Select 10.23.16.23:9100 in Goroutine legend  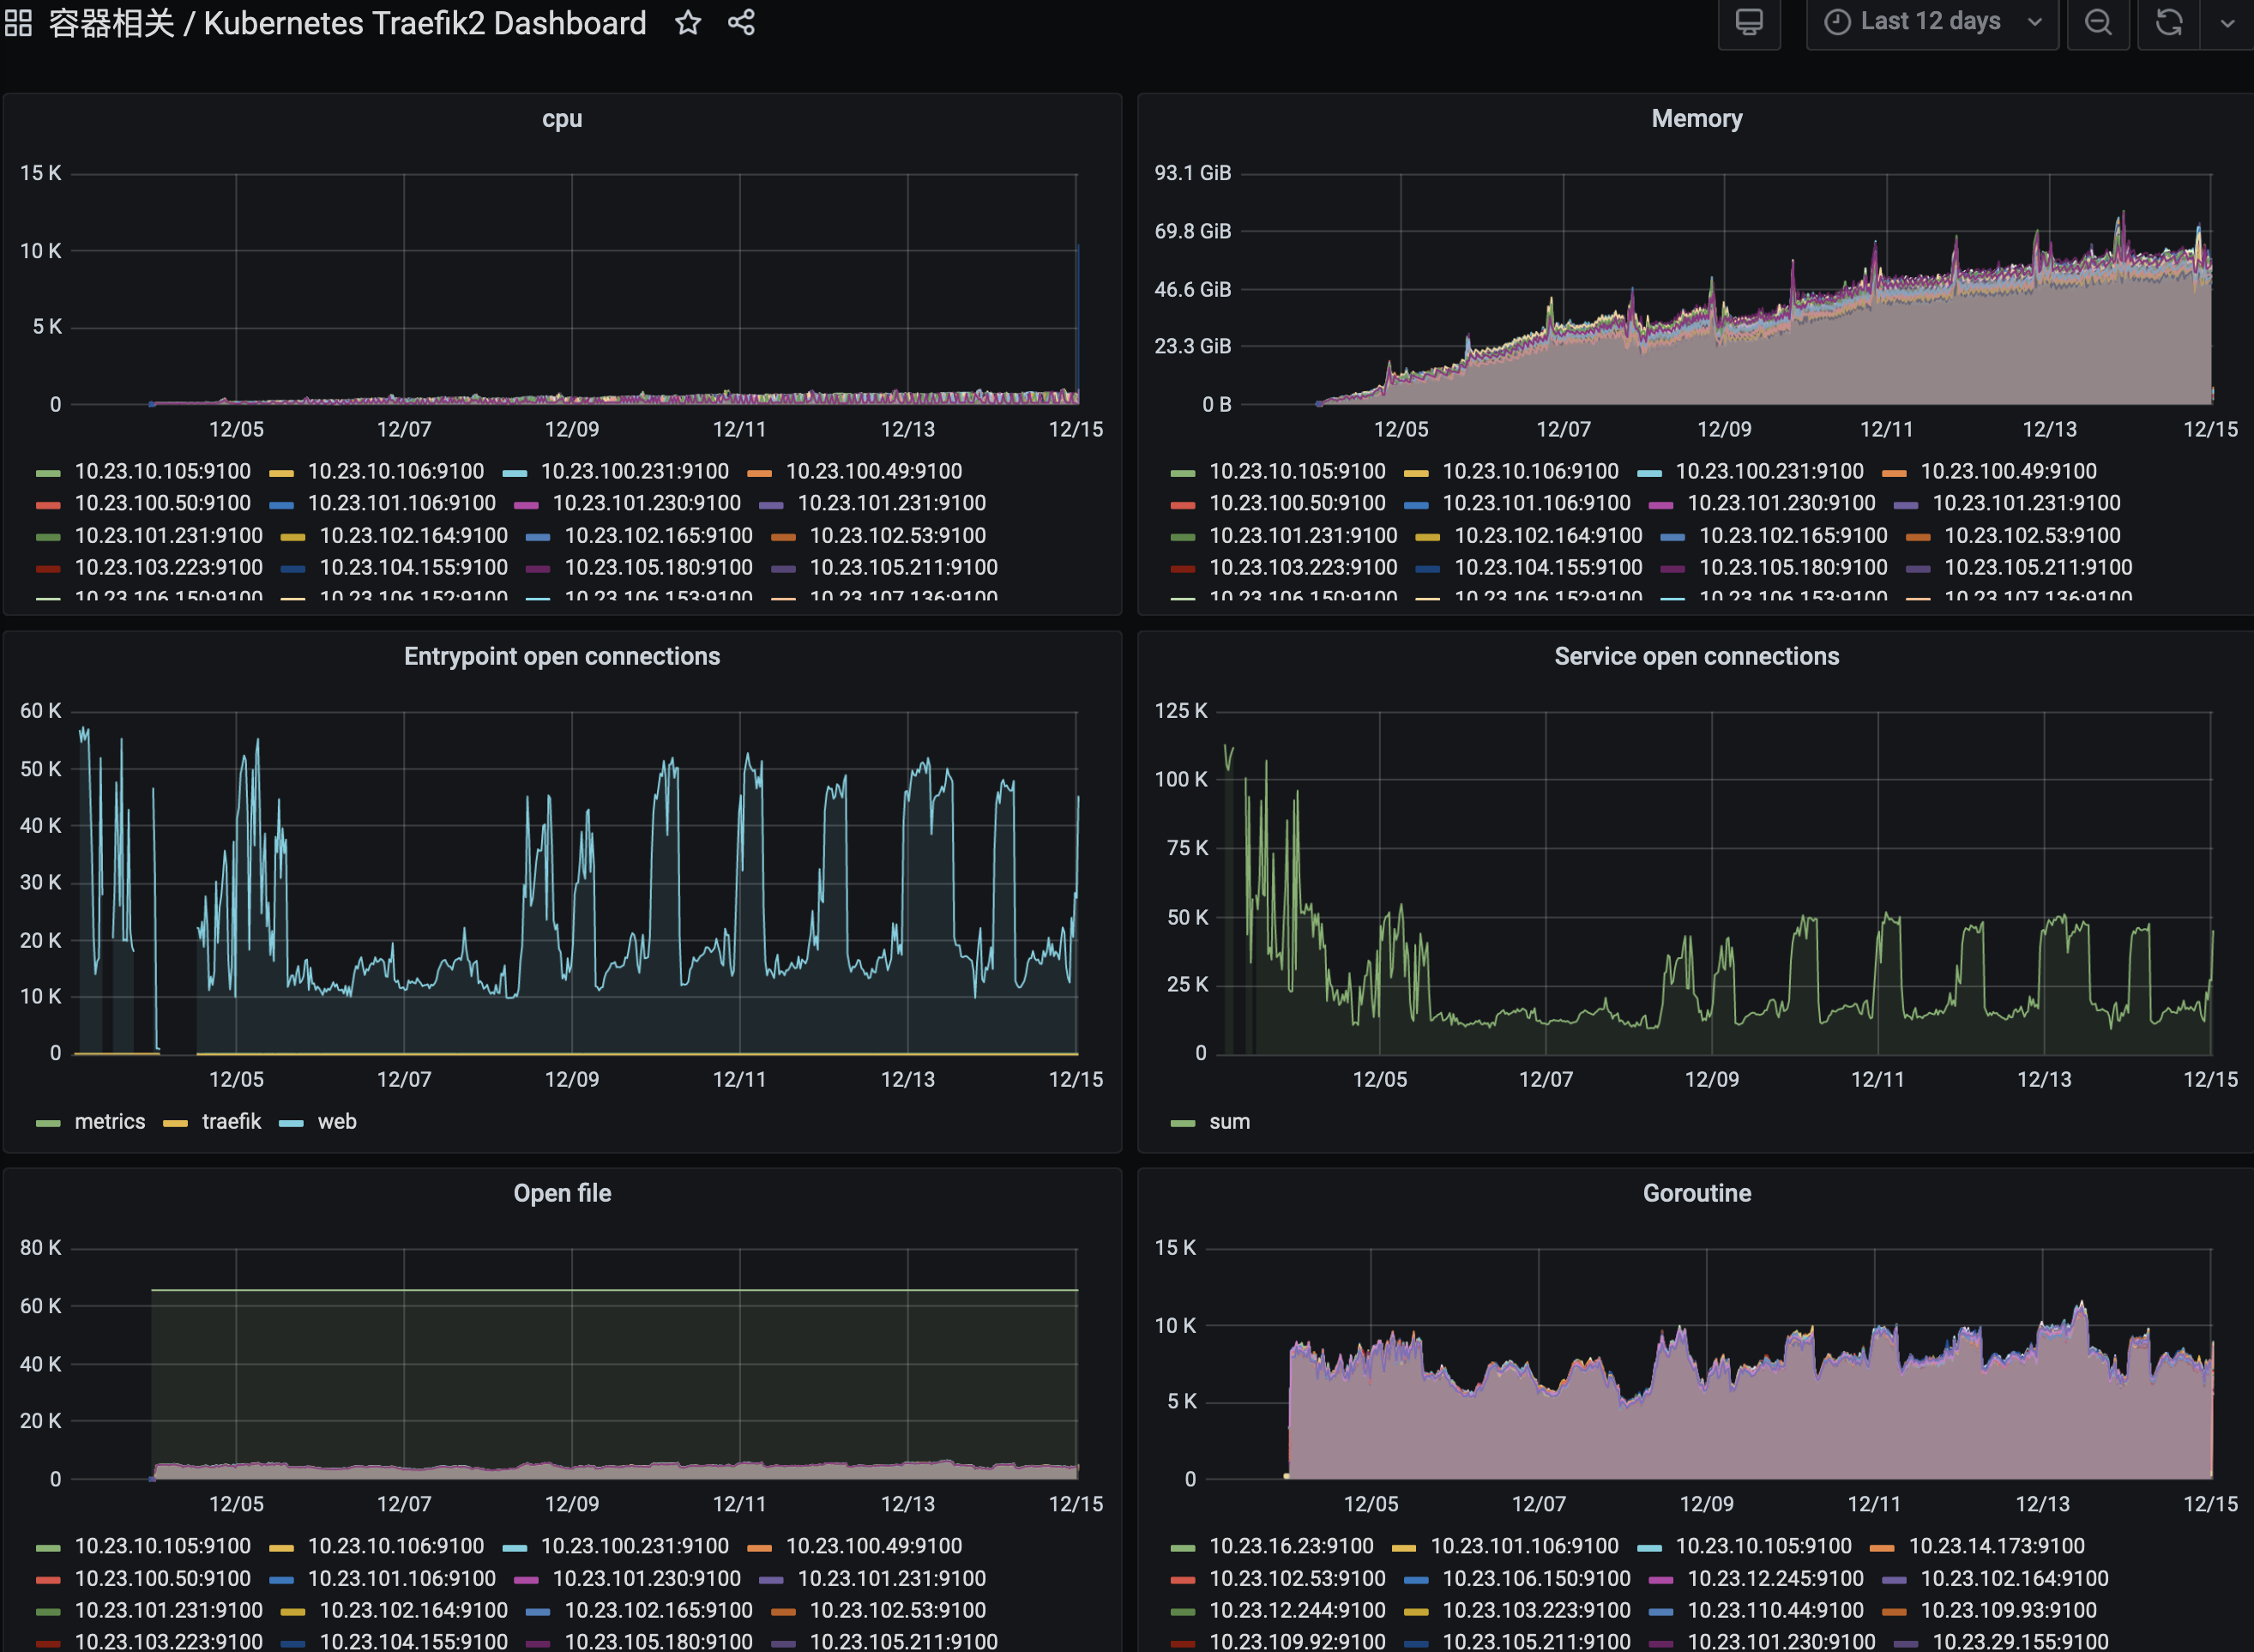pos(1290,1545)
